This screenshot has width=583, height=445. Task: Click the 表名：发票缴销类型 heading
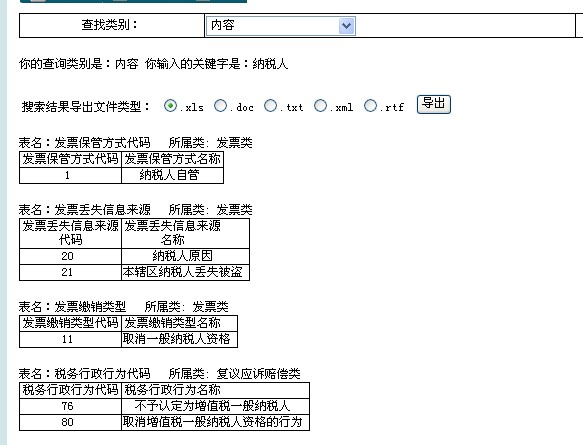(x=73, y=307)
